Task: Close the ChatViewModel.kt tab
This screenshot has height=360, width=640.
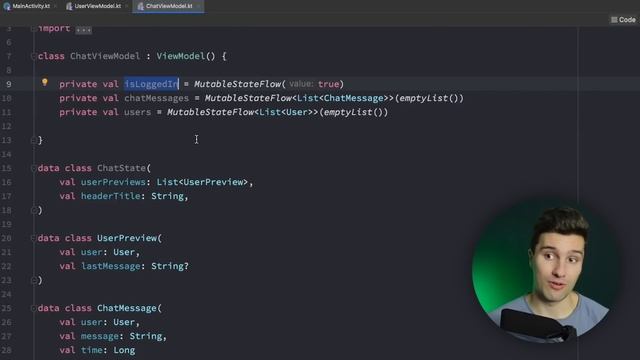Action: pyautogui.click(x=198, y=7)
